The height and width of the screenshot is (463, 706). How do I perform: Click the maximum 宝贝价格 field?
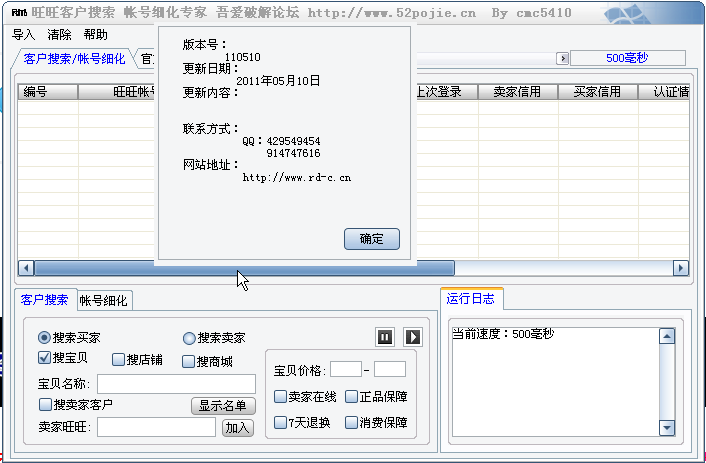pyautogui.click(x=389, y=369)
